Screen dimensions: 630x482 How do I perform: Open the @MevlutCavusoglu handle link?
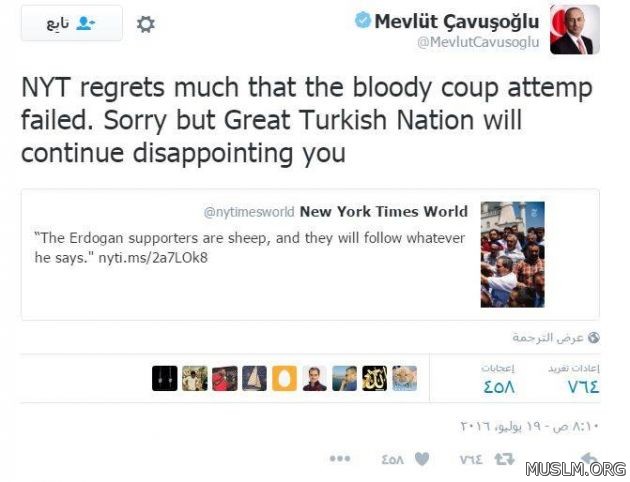[478, 42]
